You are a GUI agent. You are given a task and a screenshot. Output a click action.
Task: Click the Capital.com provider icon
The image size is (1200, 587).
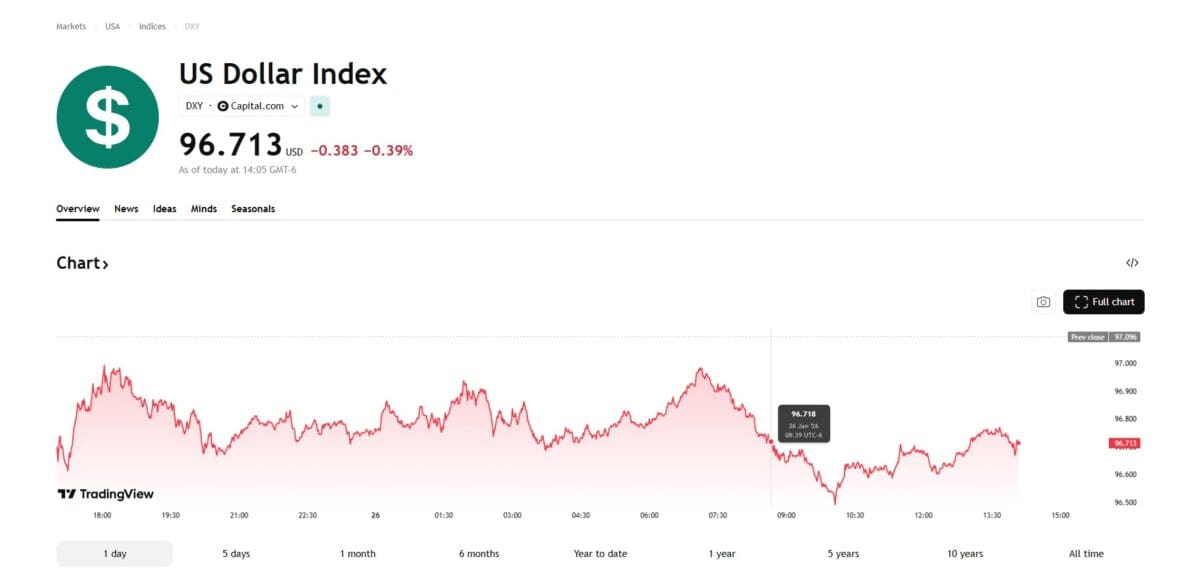click(x=223, y=106)
